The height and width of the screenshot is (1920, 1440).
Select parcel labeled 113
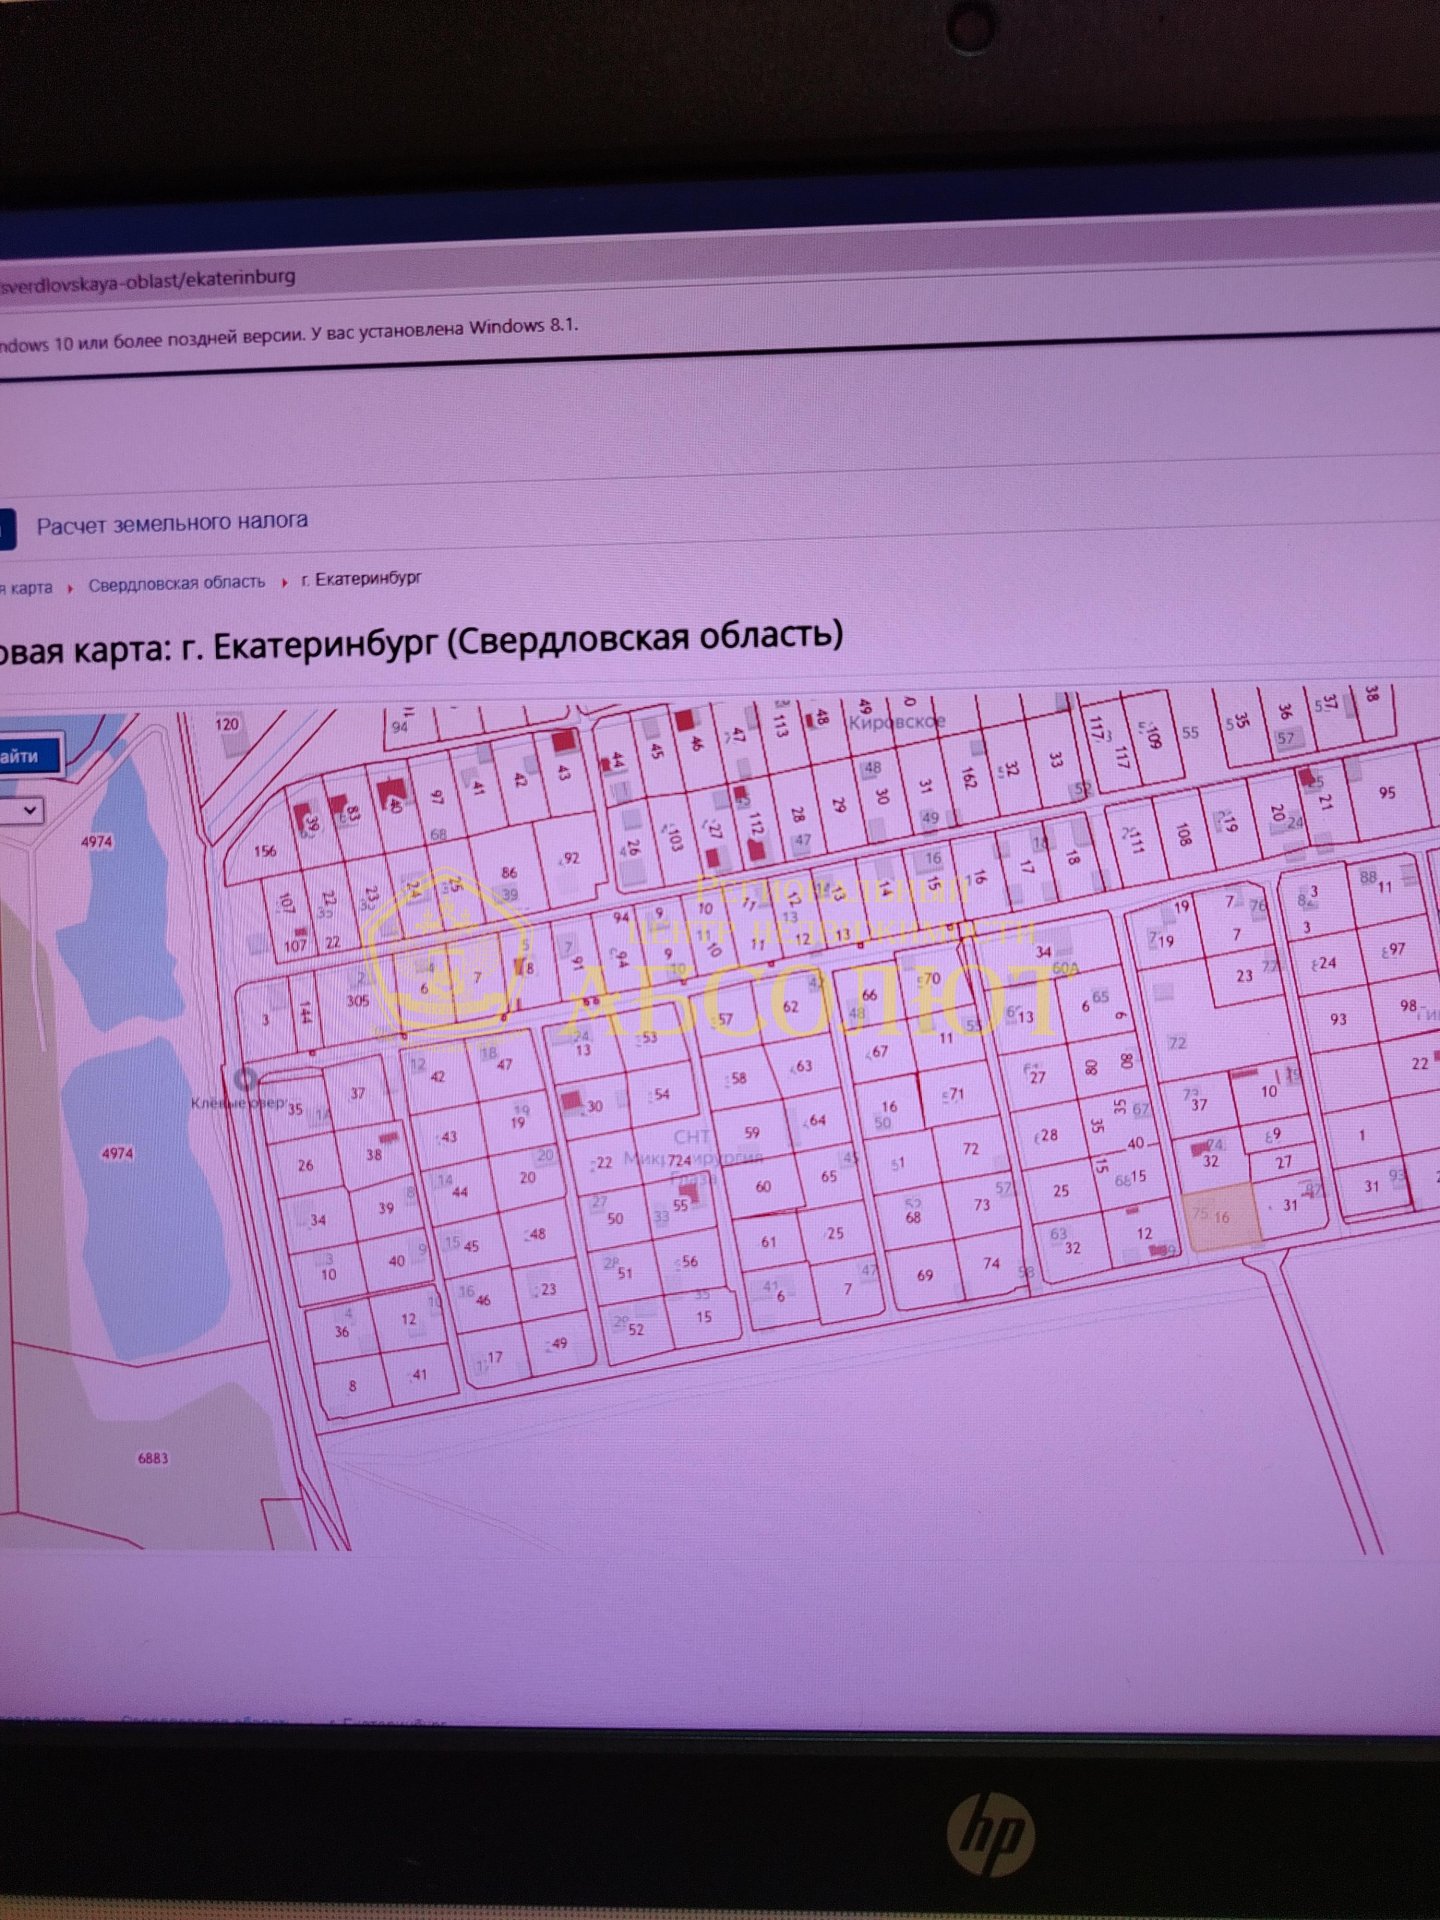780,724
